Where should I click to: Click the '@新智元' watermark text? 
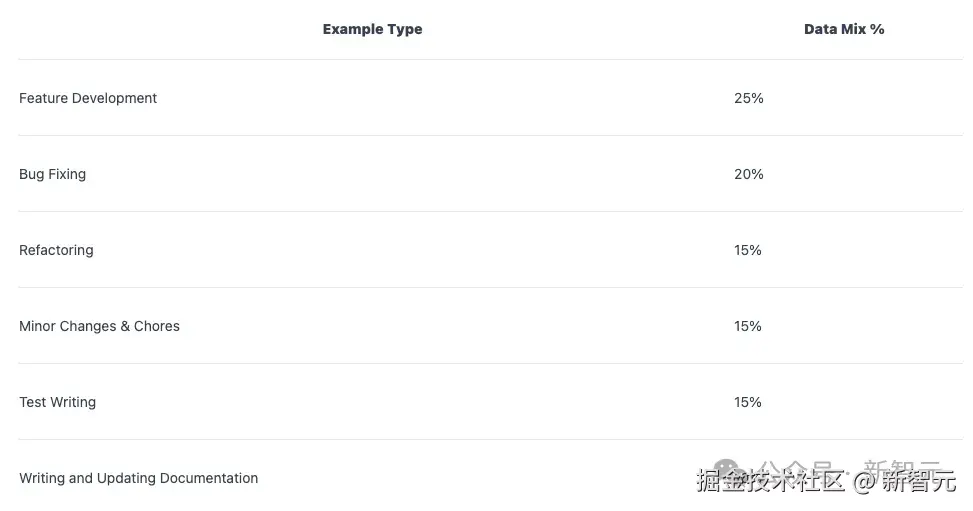[905, 482]
